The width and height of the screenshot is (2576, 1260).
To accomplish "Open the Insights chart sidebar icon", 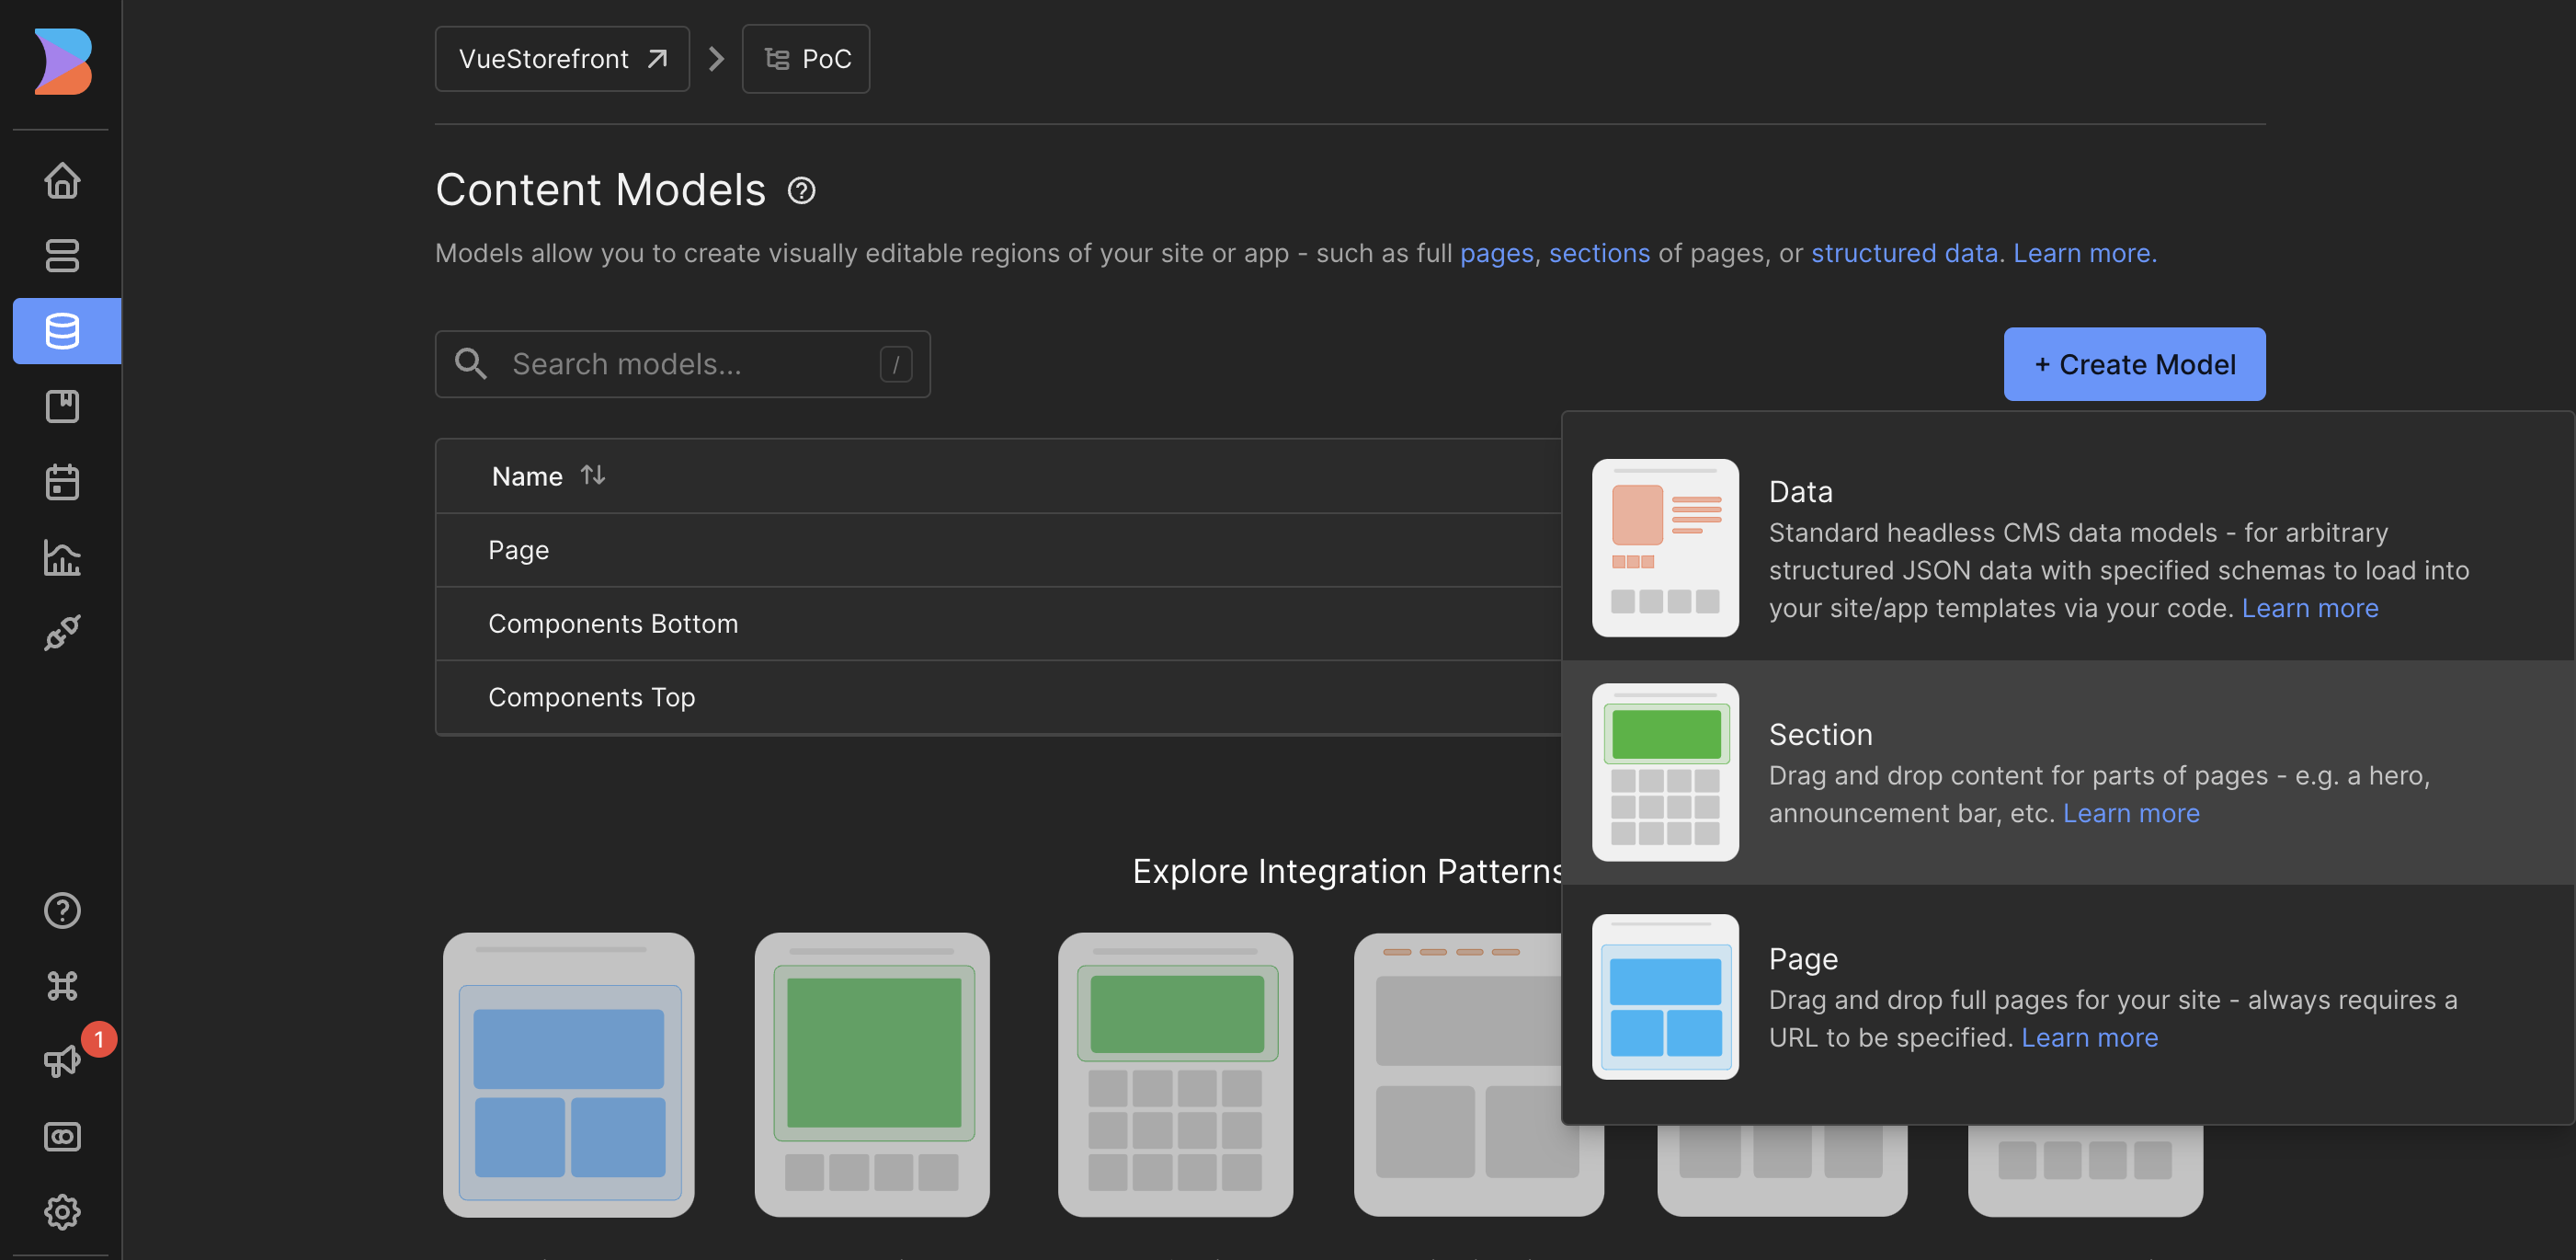I will [x=62, y=557].
